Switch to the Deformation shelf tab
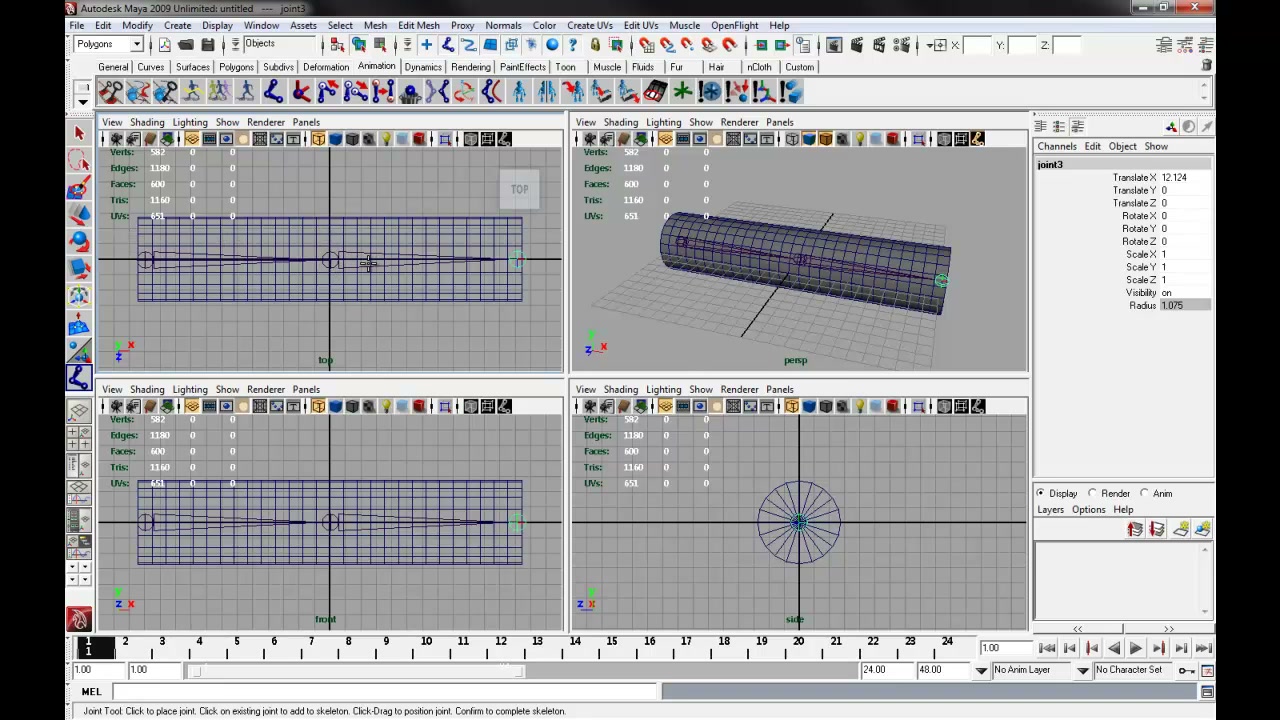This screenshot has height=720, width=1280. click(x=326, y=67)
